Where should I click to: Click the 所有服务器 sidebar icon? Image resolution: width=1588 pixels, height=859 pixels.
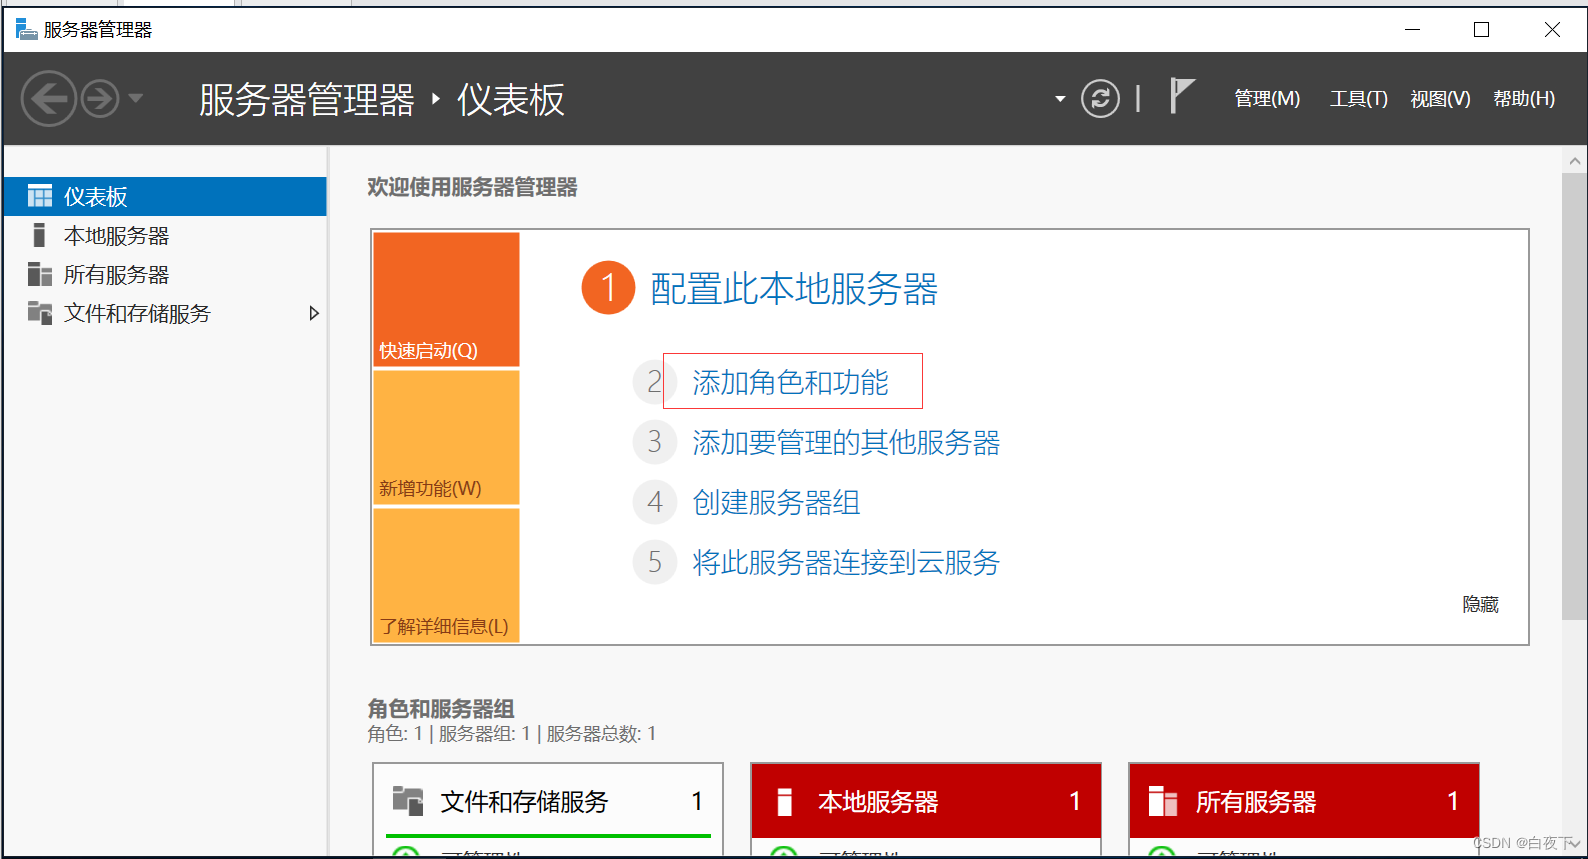[x=40, y=274]
